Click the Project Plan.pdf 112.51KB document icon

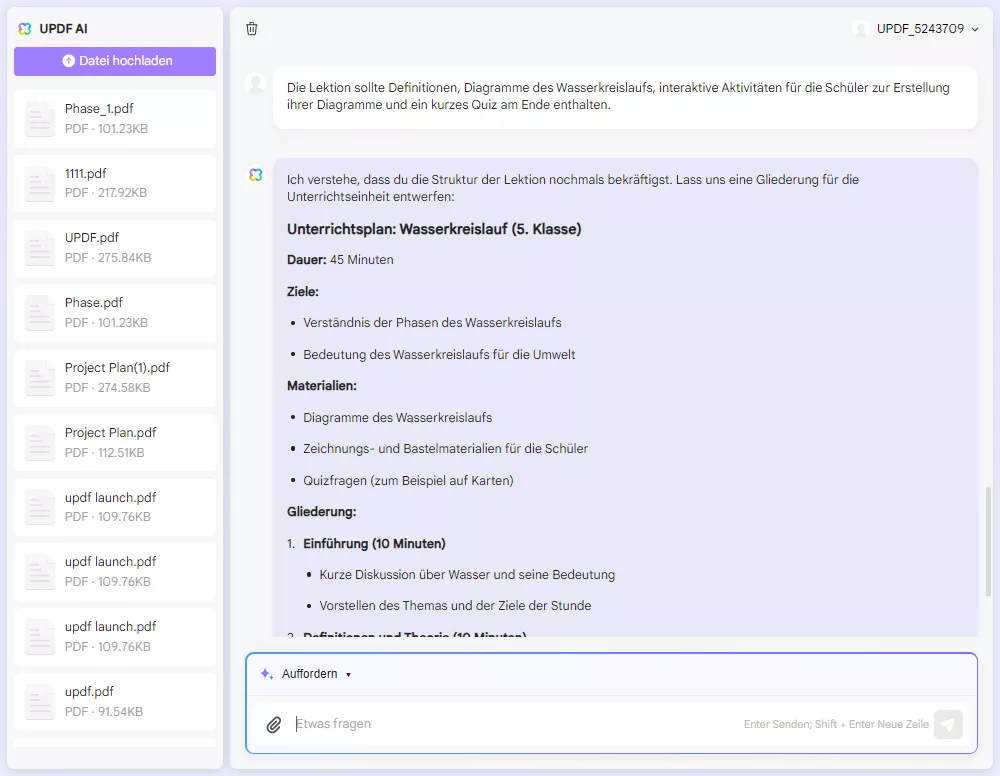40,443
